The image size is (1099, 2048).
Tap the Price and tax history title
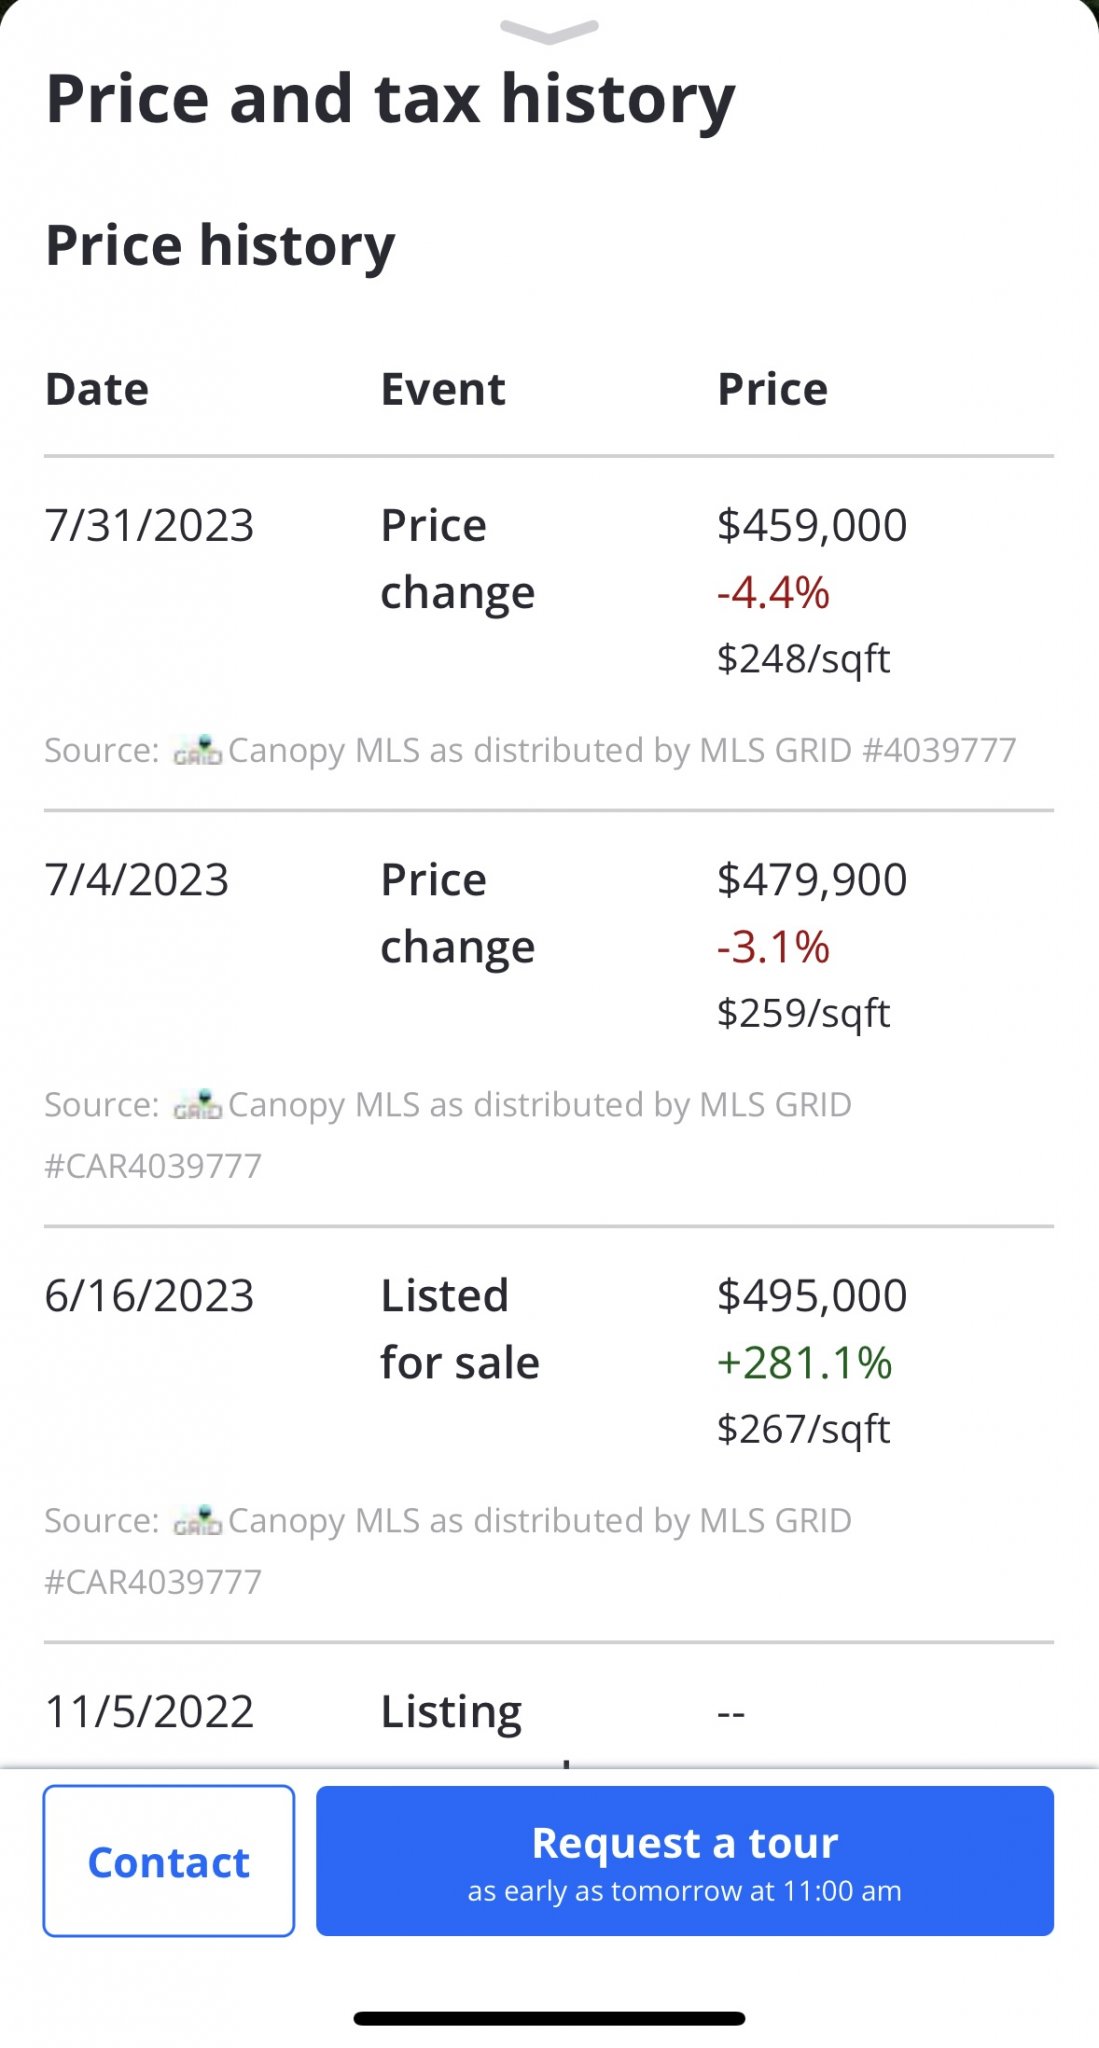point(391,100)
